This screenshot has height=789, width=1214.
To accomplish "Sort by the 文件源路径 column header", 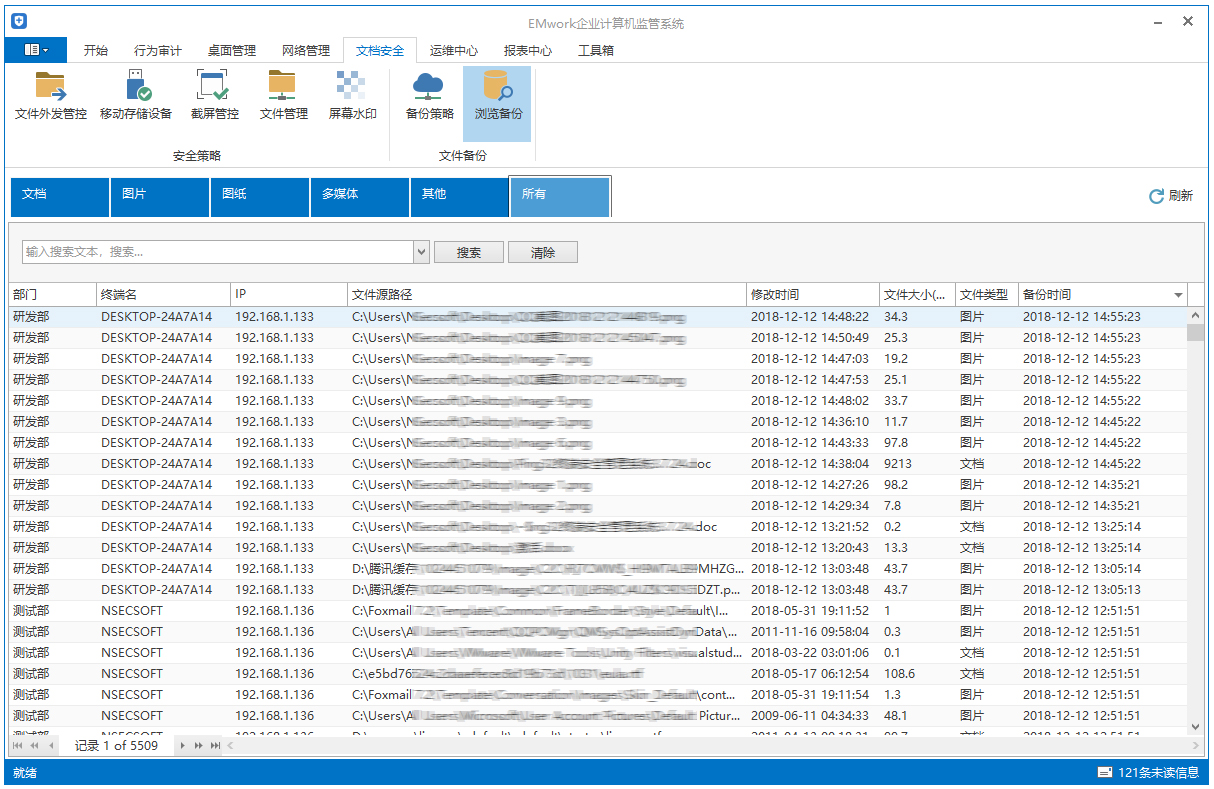I will click(x=546, y=295).
